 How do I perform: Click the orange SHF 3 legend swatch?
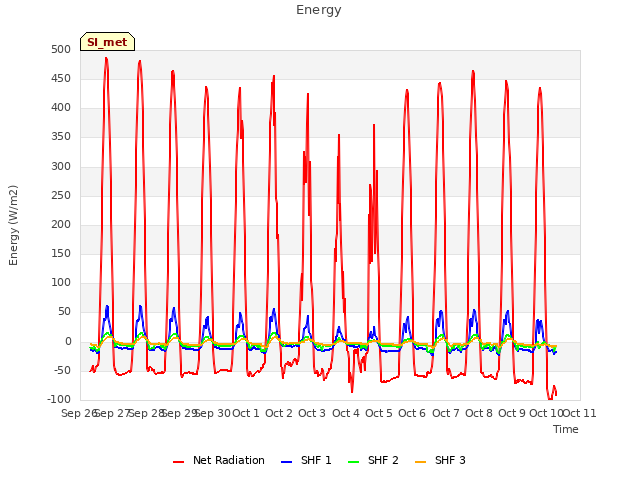[x=420, y=462]
